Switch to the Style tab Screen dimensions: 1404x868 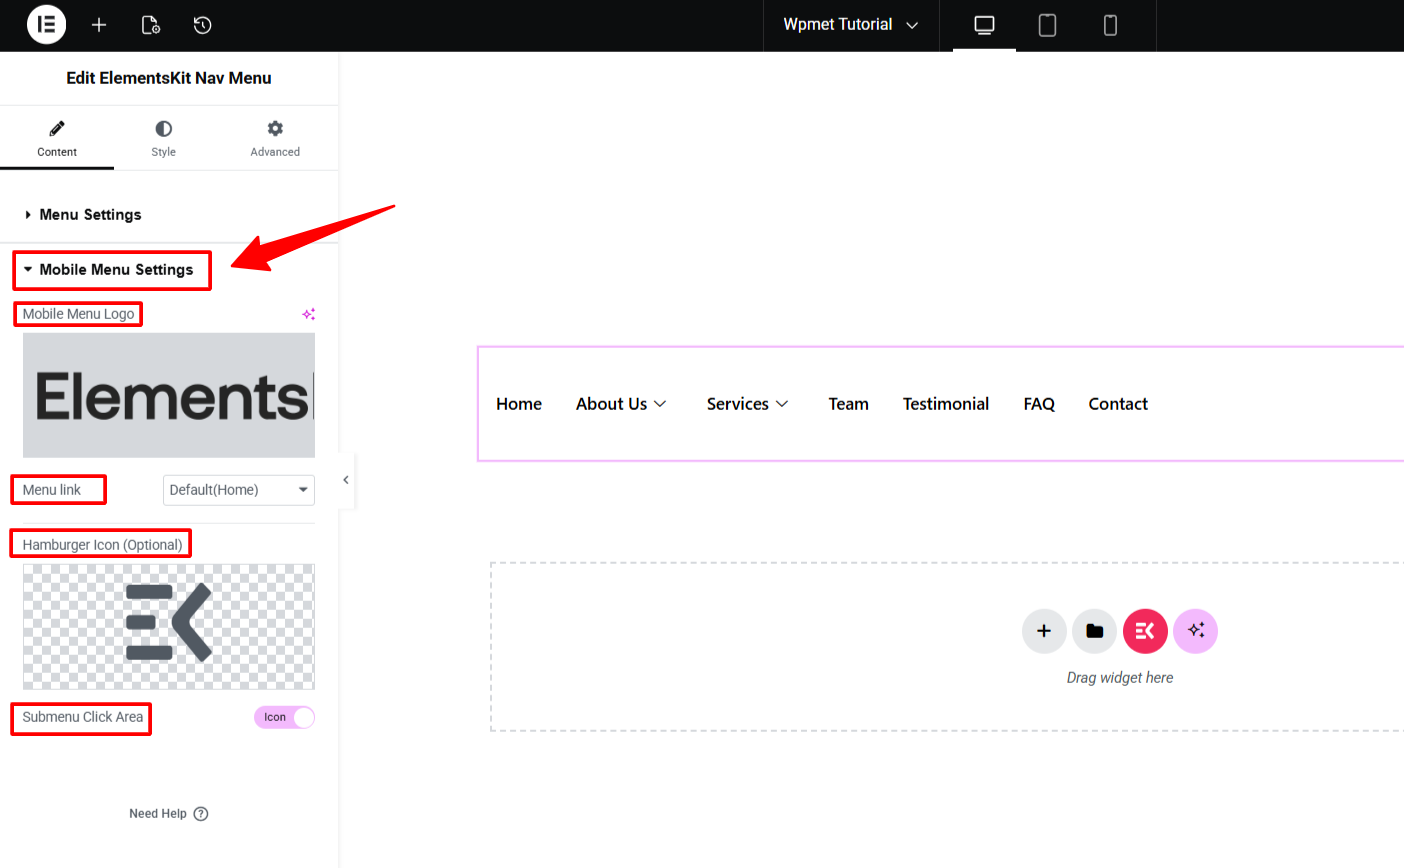tap(163, 138)
